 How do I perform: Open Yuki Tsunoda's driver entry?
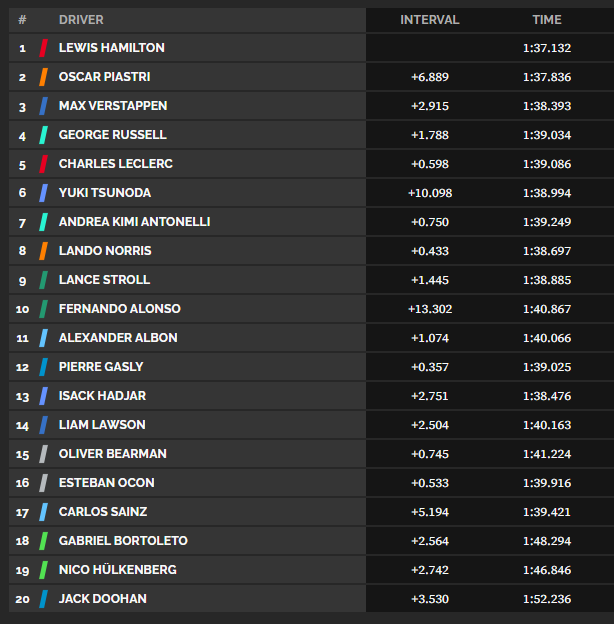point(105,193)
